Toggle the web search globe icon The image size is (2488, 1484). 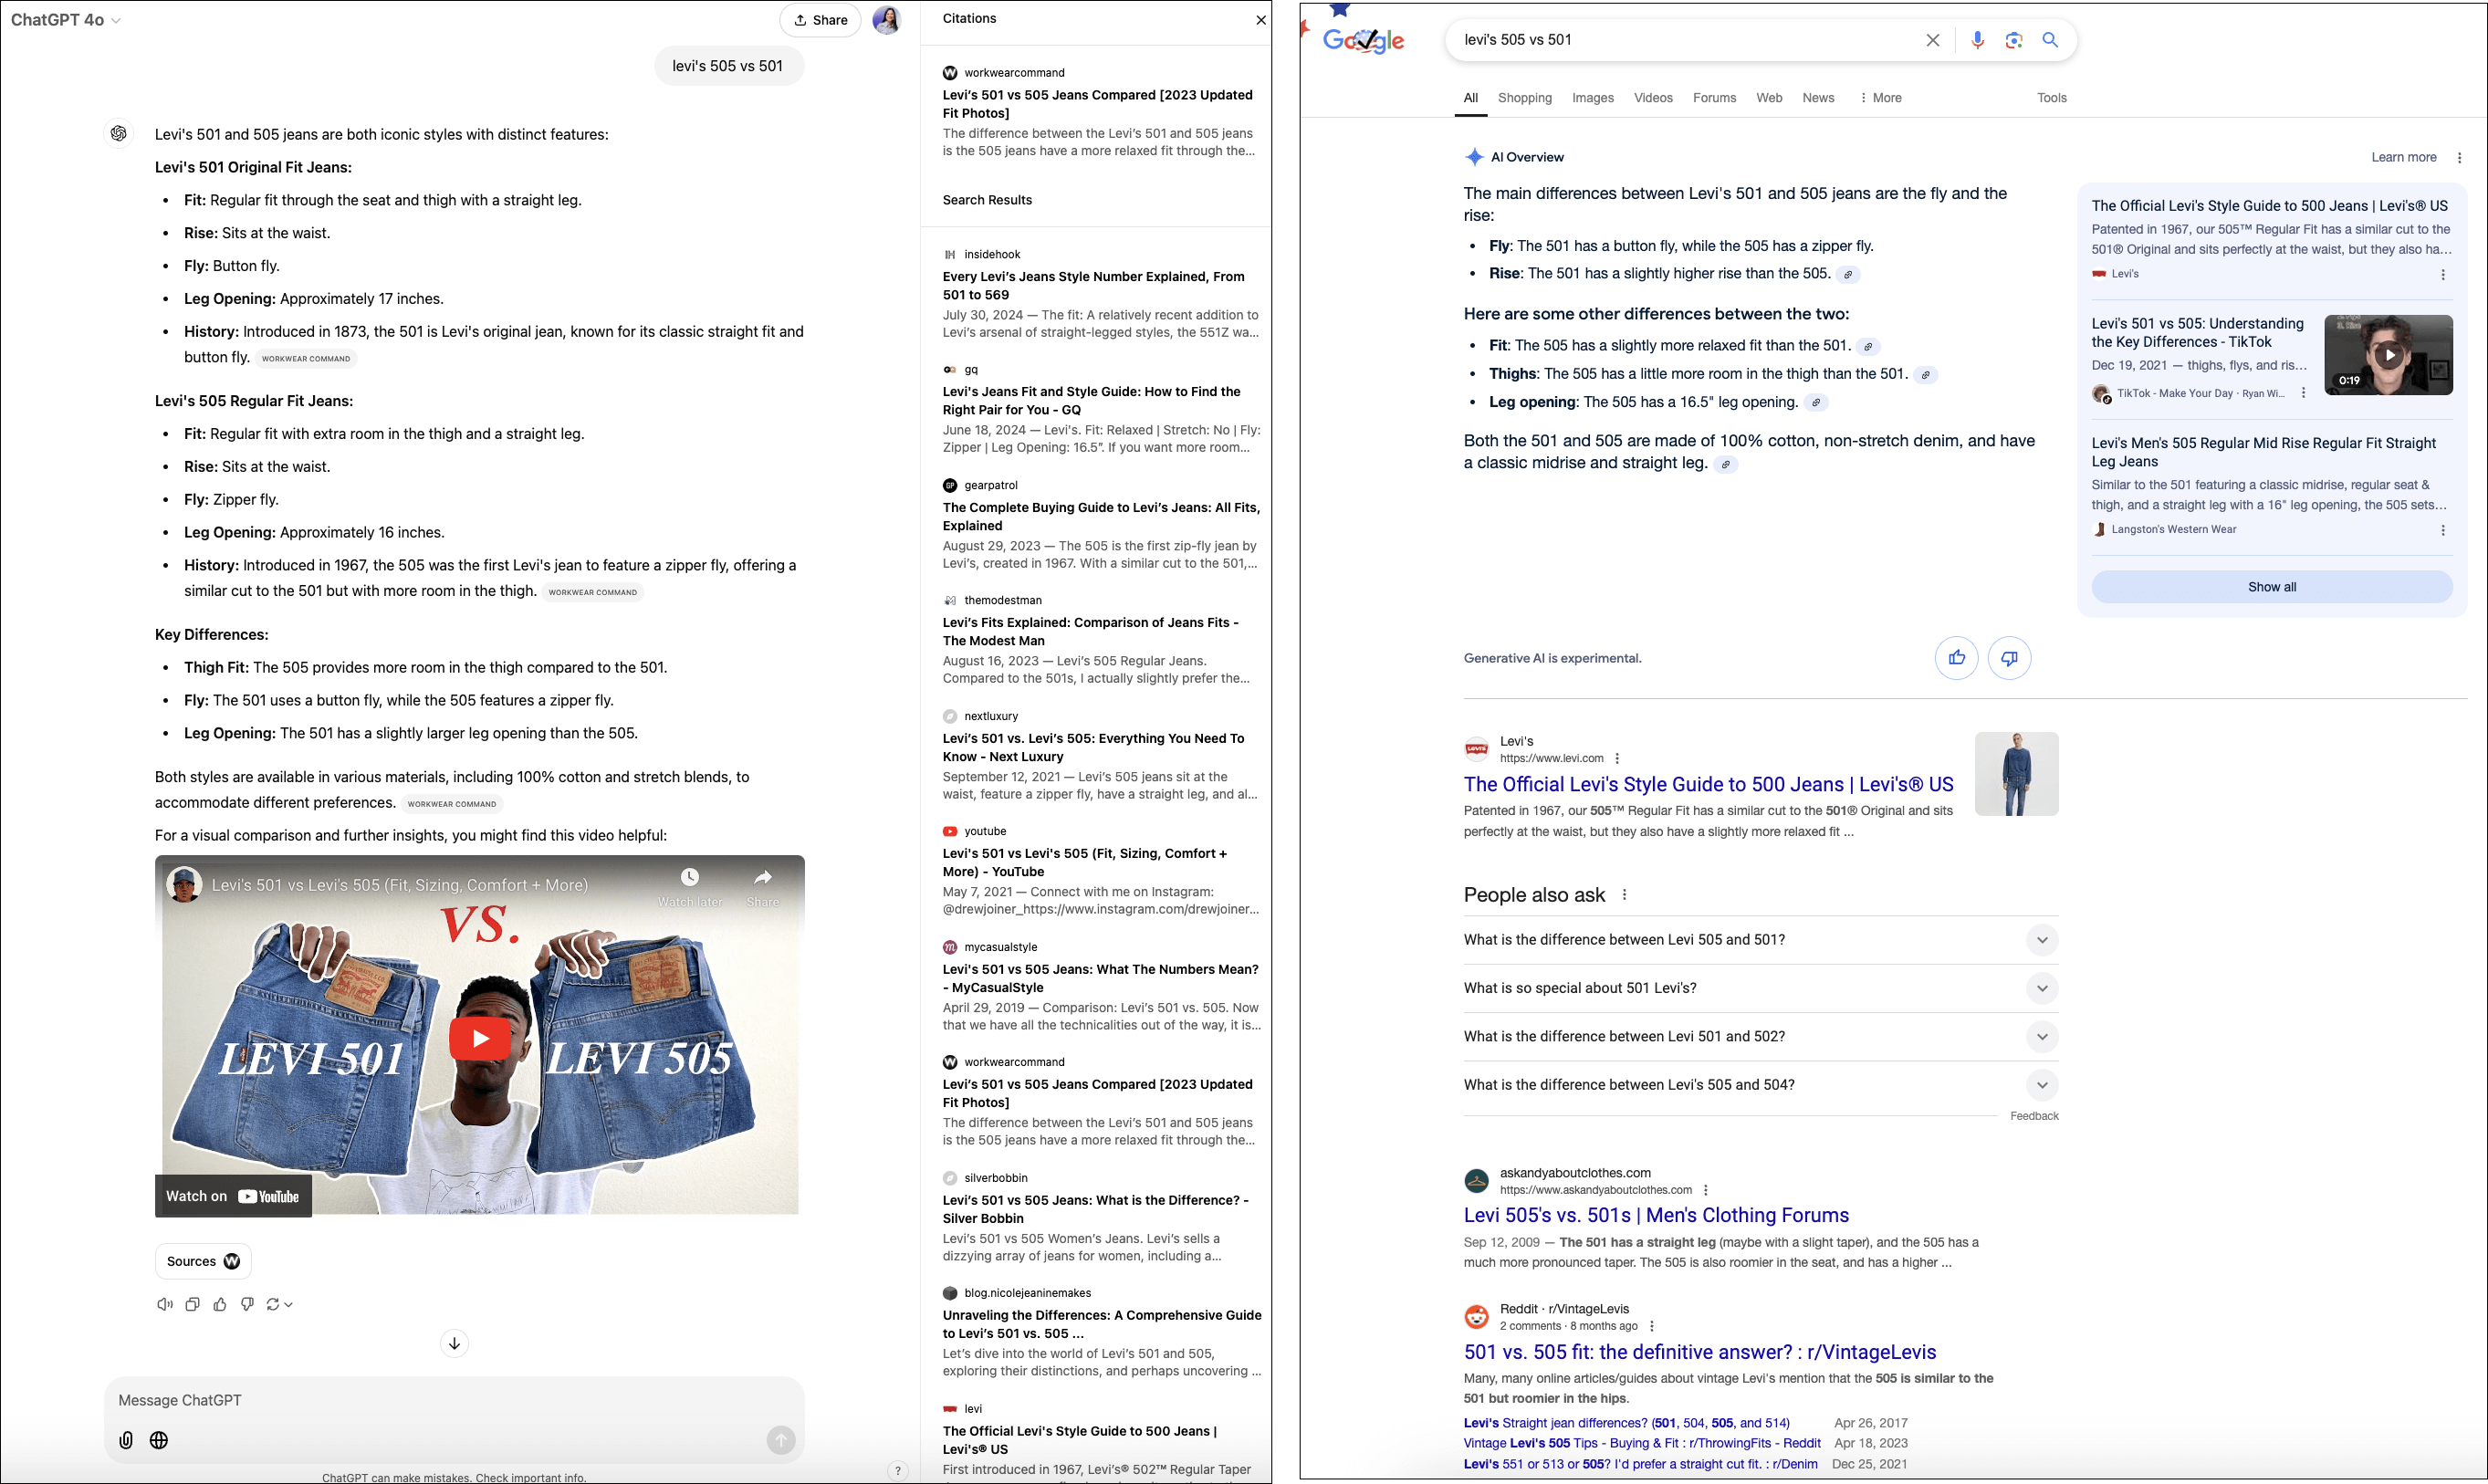159,1440
